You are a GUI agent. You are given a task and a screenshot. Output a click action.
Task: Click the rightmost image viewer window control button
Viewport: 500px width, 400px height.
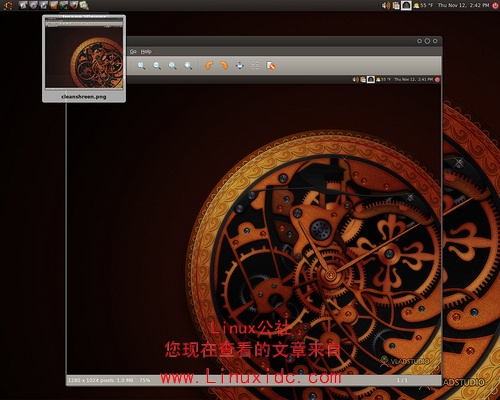pyautogui.click(x=435, y=41)
